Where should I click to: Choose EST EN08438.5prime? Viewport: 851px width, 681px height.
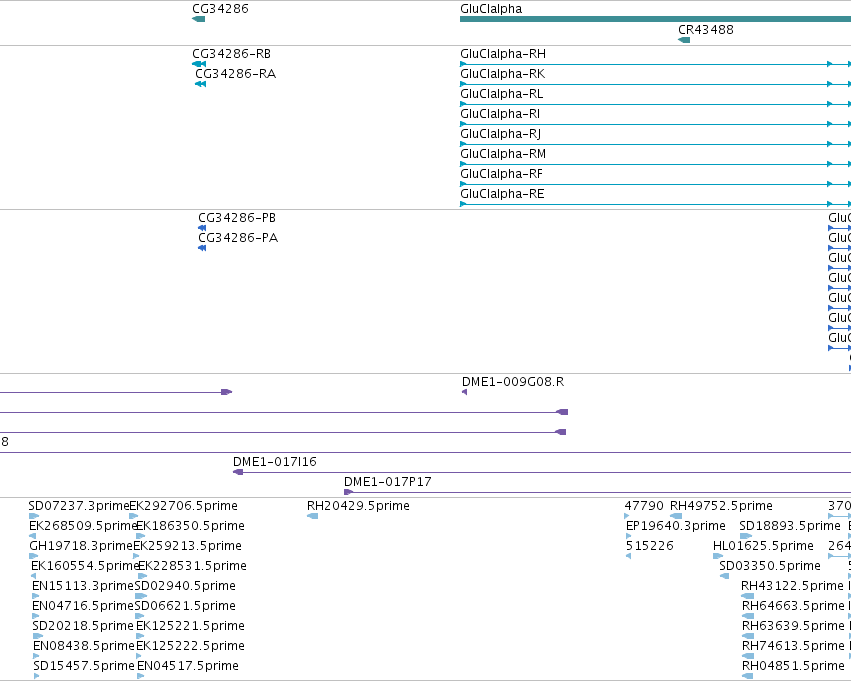[x=84, y=646]
